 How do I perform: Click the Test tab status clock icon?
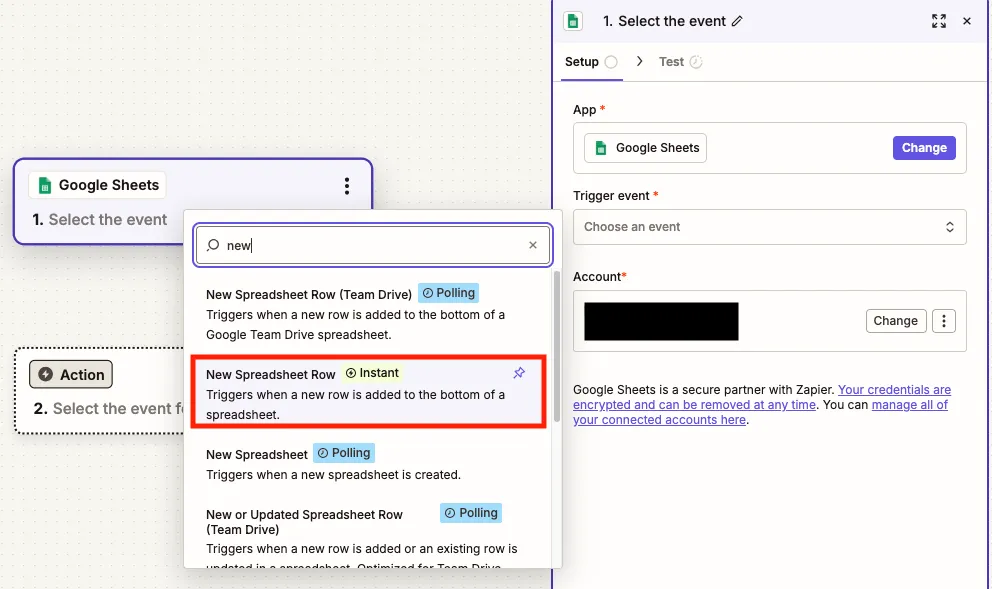tap(696, 62)
